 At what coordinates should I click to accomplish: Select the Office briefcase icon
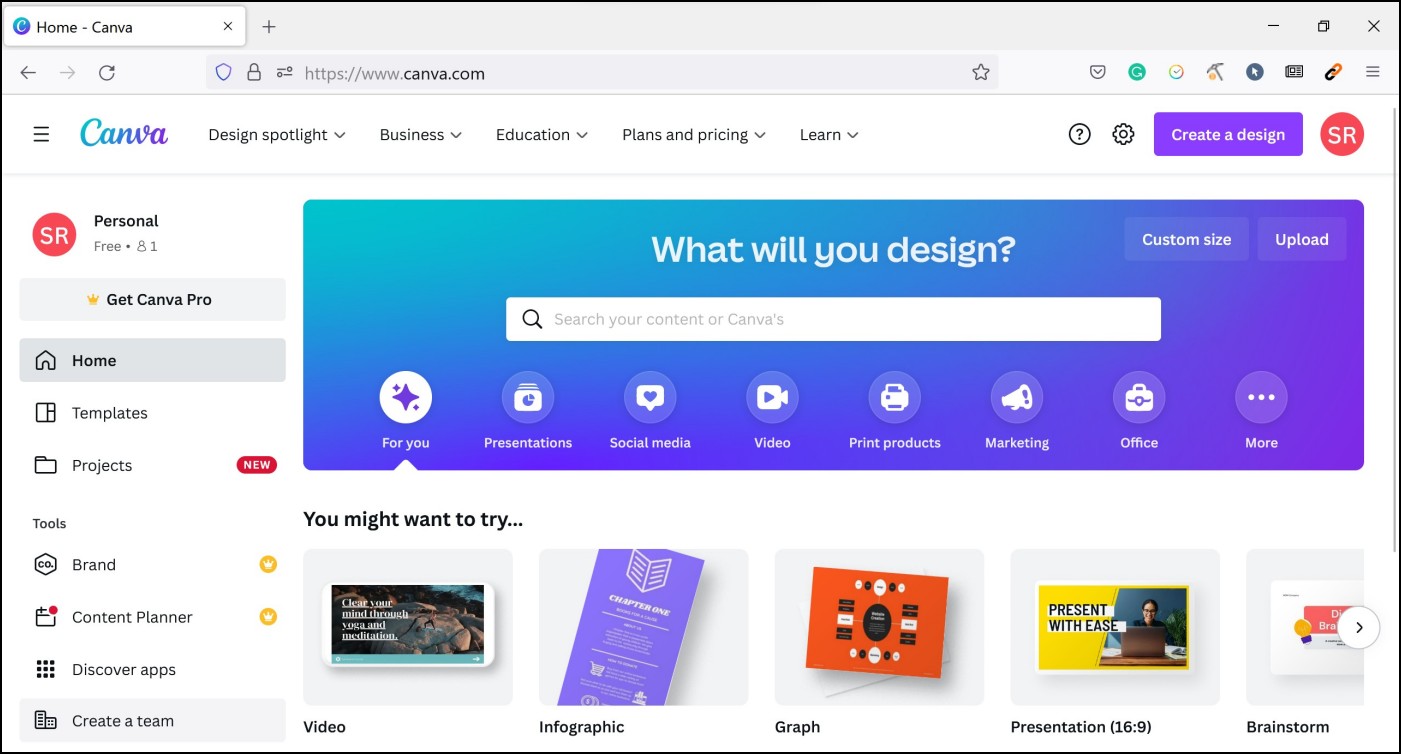1139,398
